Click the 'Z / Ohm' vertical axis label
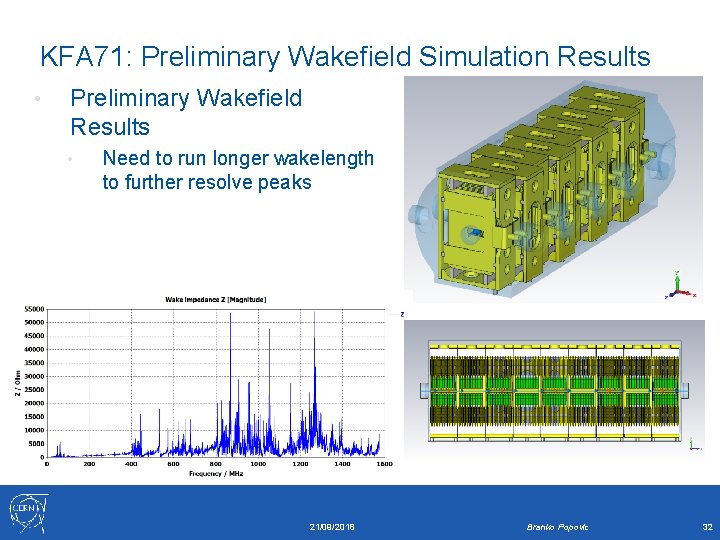This screenshot has height=540, width=720. 18,383
